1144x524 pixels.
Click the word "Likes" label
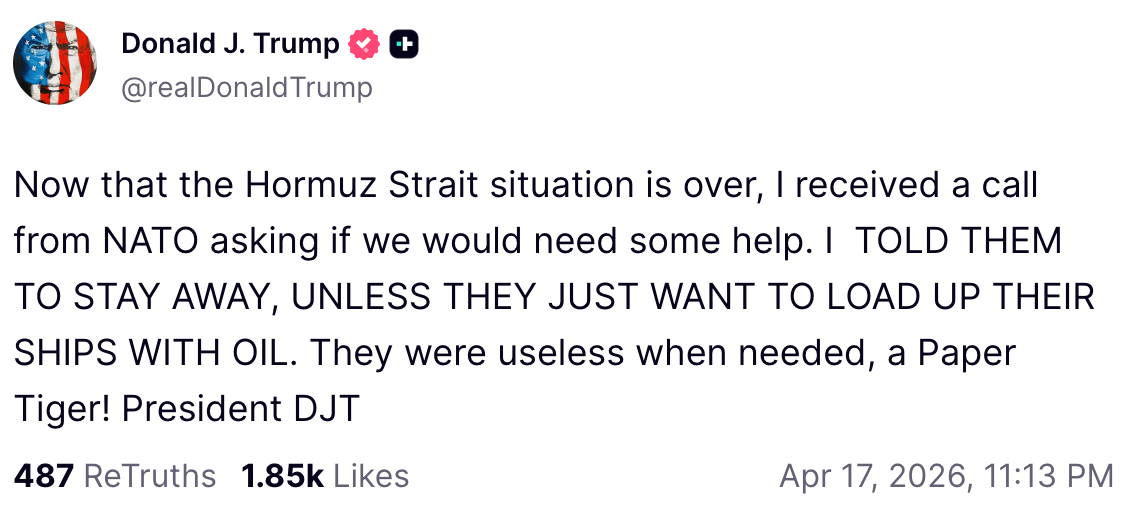371,476
